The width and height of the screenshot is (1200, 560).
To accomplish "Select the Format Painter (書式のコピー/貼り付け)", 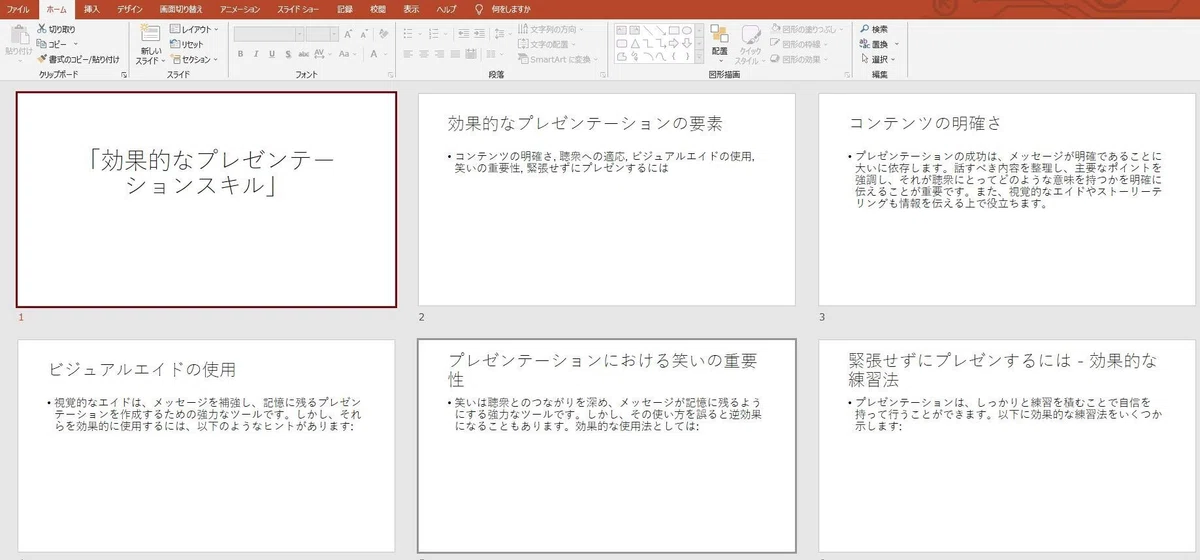I will pos(77,59).
